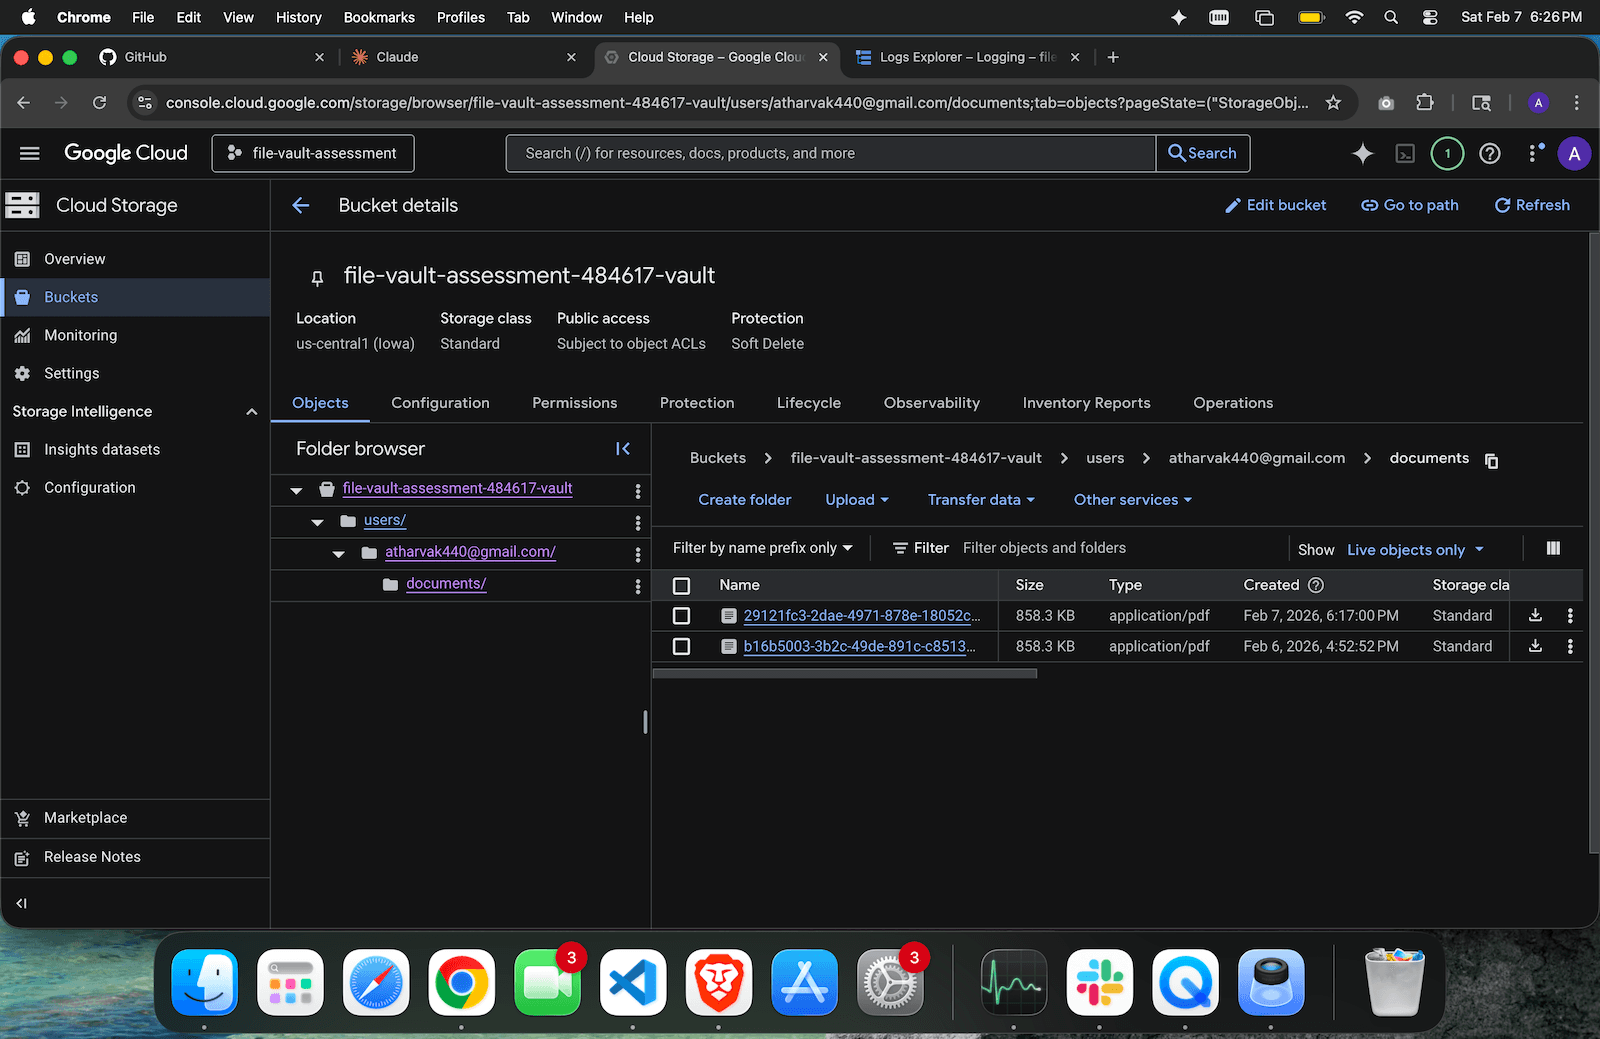Open Cloud Shell terminal
This screenshot has width=1600, height=1039.
coord(1405,153)
